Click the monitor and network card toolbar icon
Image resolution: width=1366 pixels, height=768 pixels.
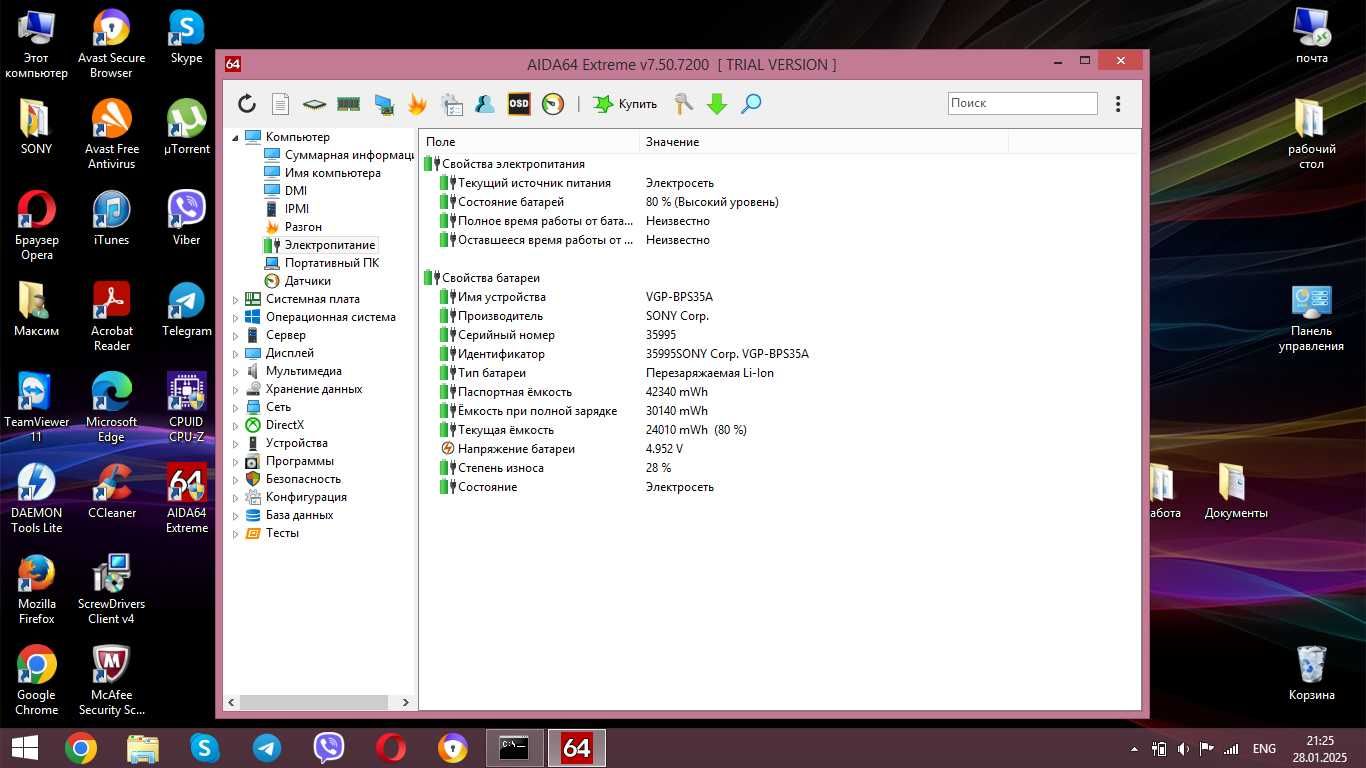coord(383,103)
